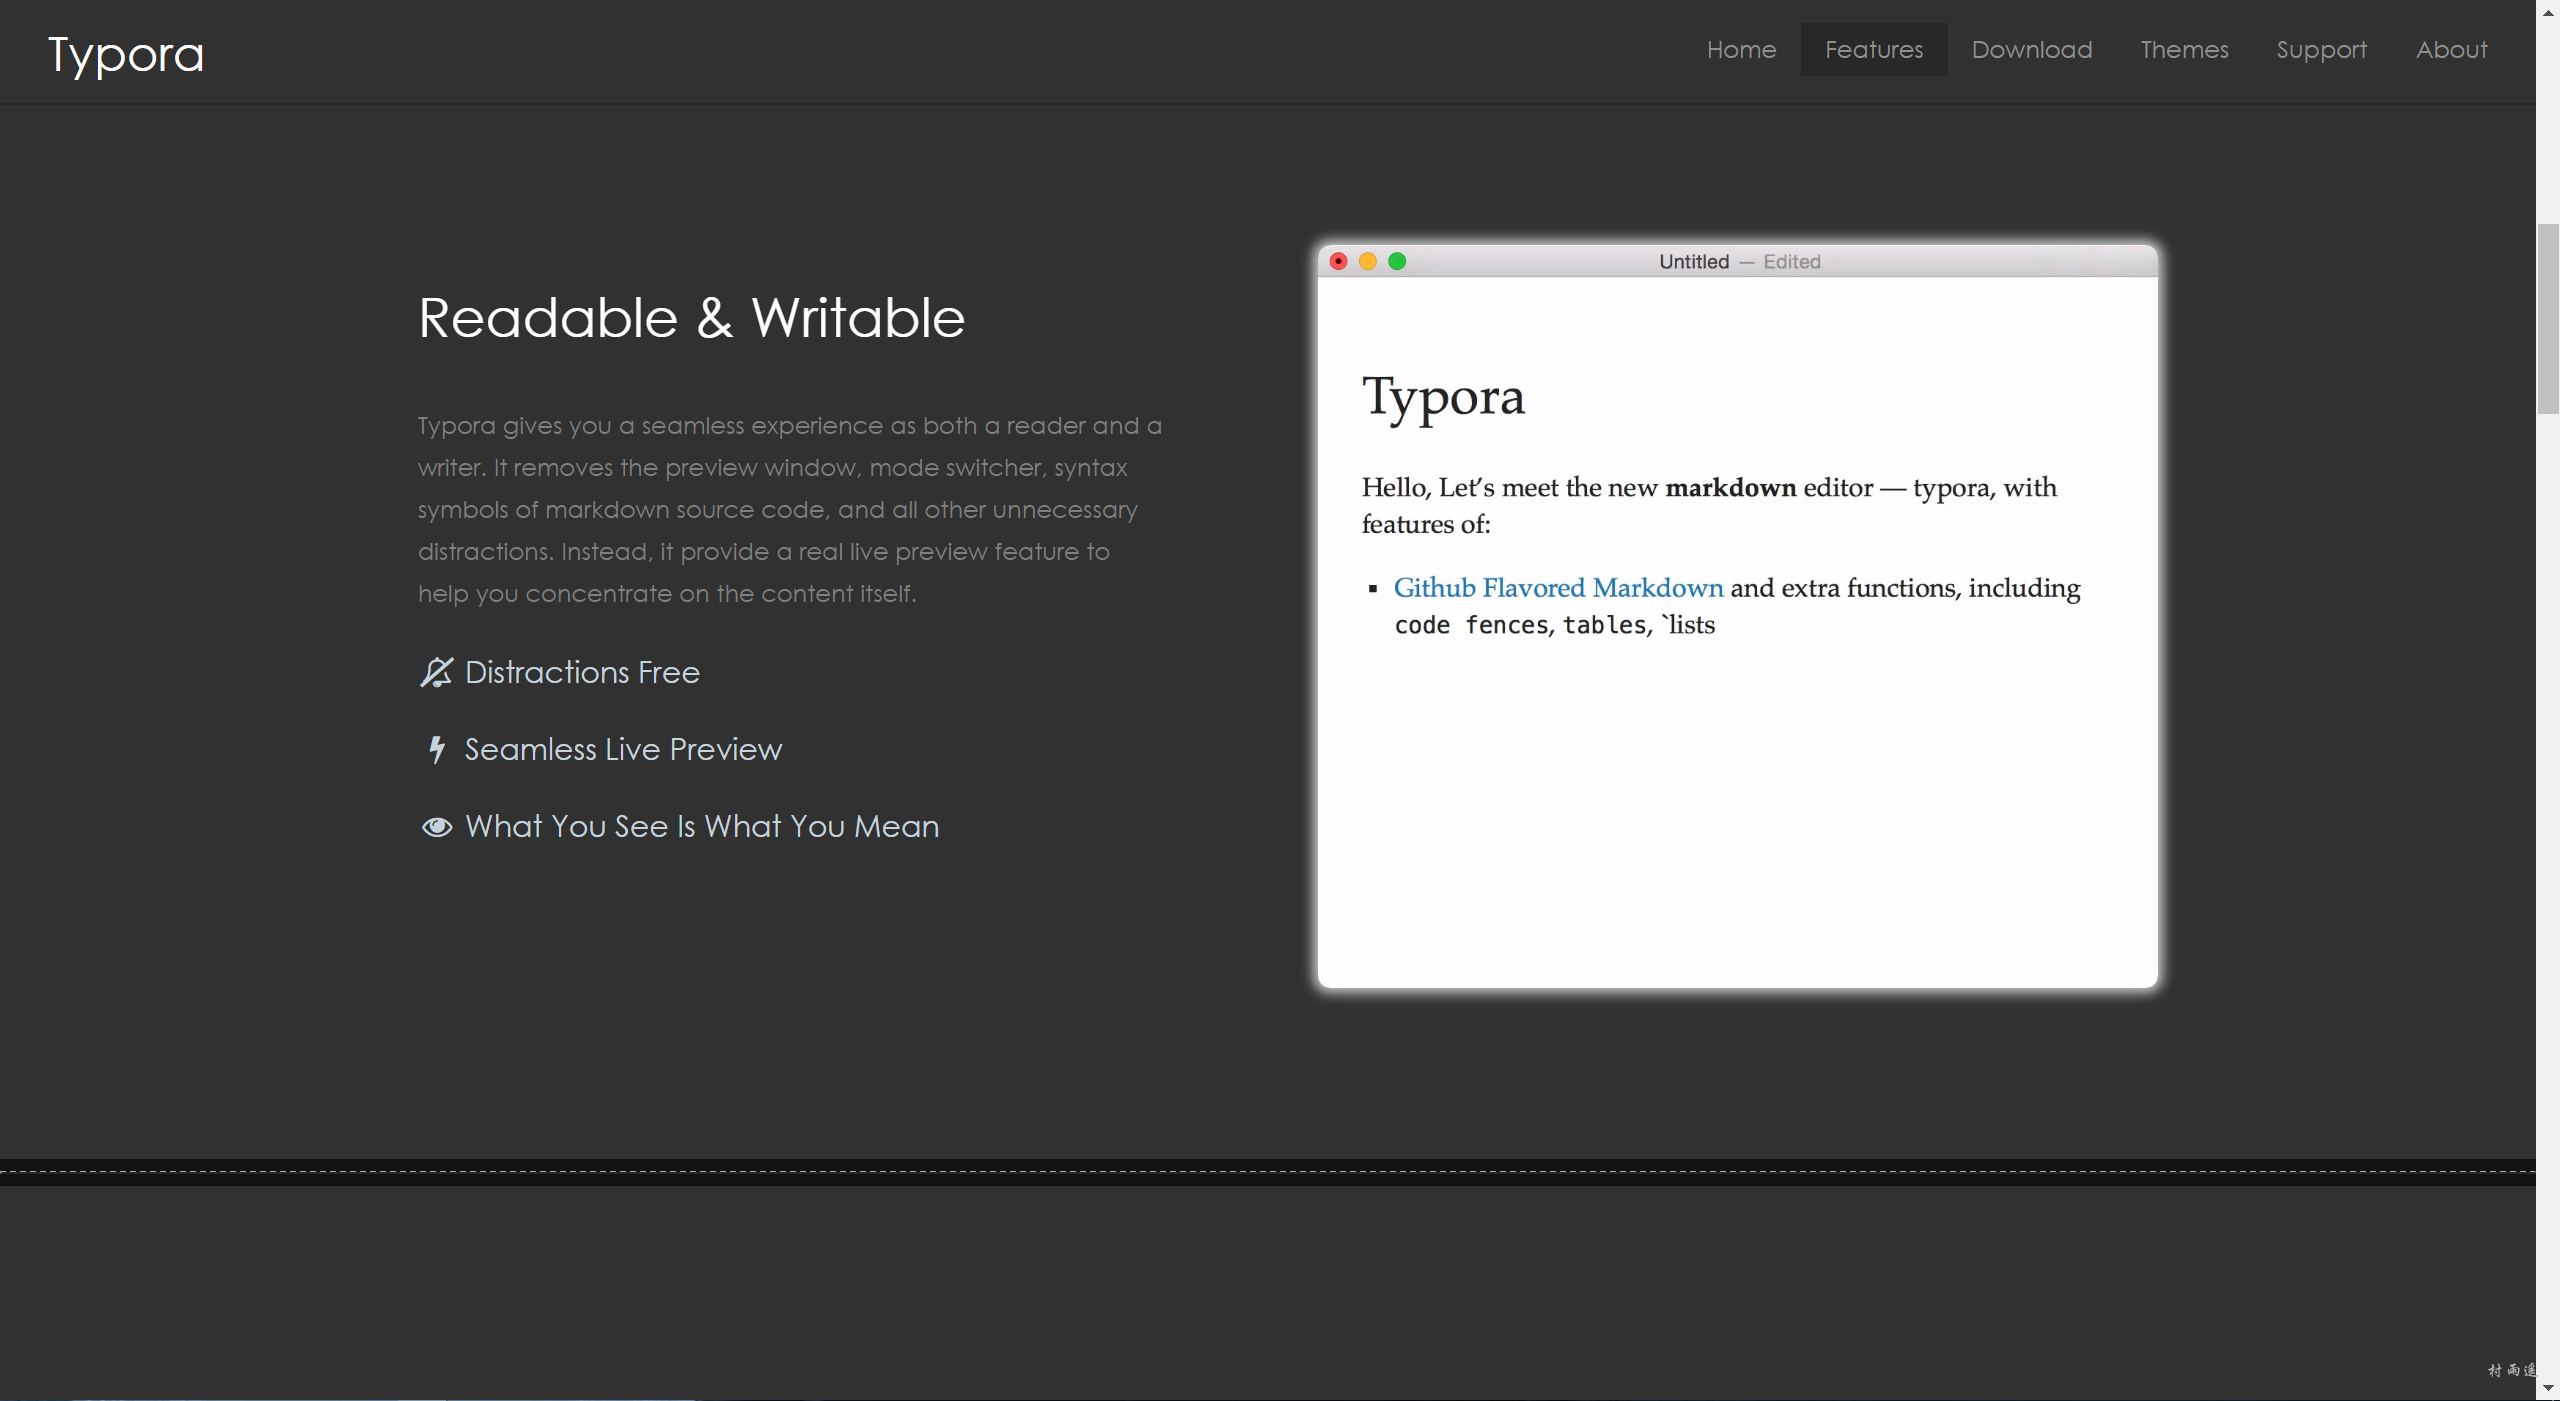Click the scrollbar up arrow

pyautogui.click(x=2548, y=12)
